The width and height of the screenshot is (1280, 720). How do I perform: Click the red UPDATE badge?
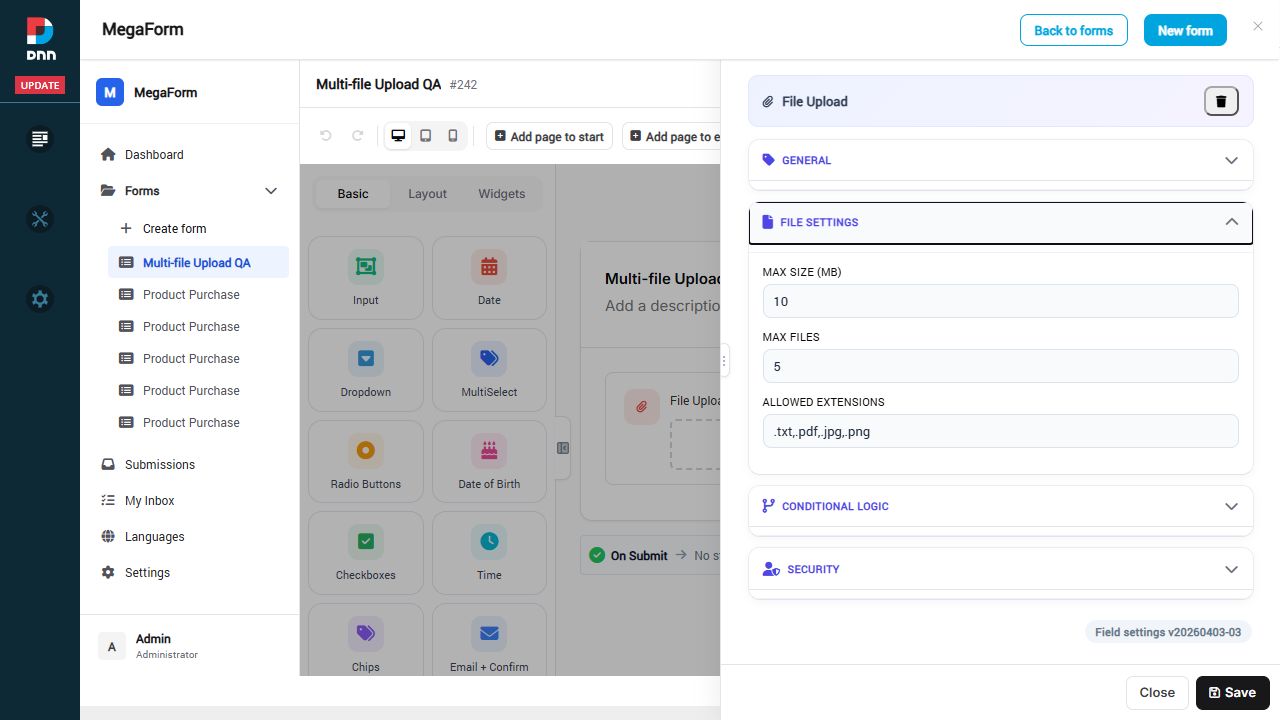[40, 85]
